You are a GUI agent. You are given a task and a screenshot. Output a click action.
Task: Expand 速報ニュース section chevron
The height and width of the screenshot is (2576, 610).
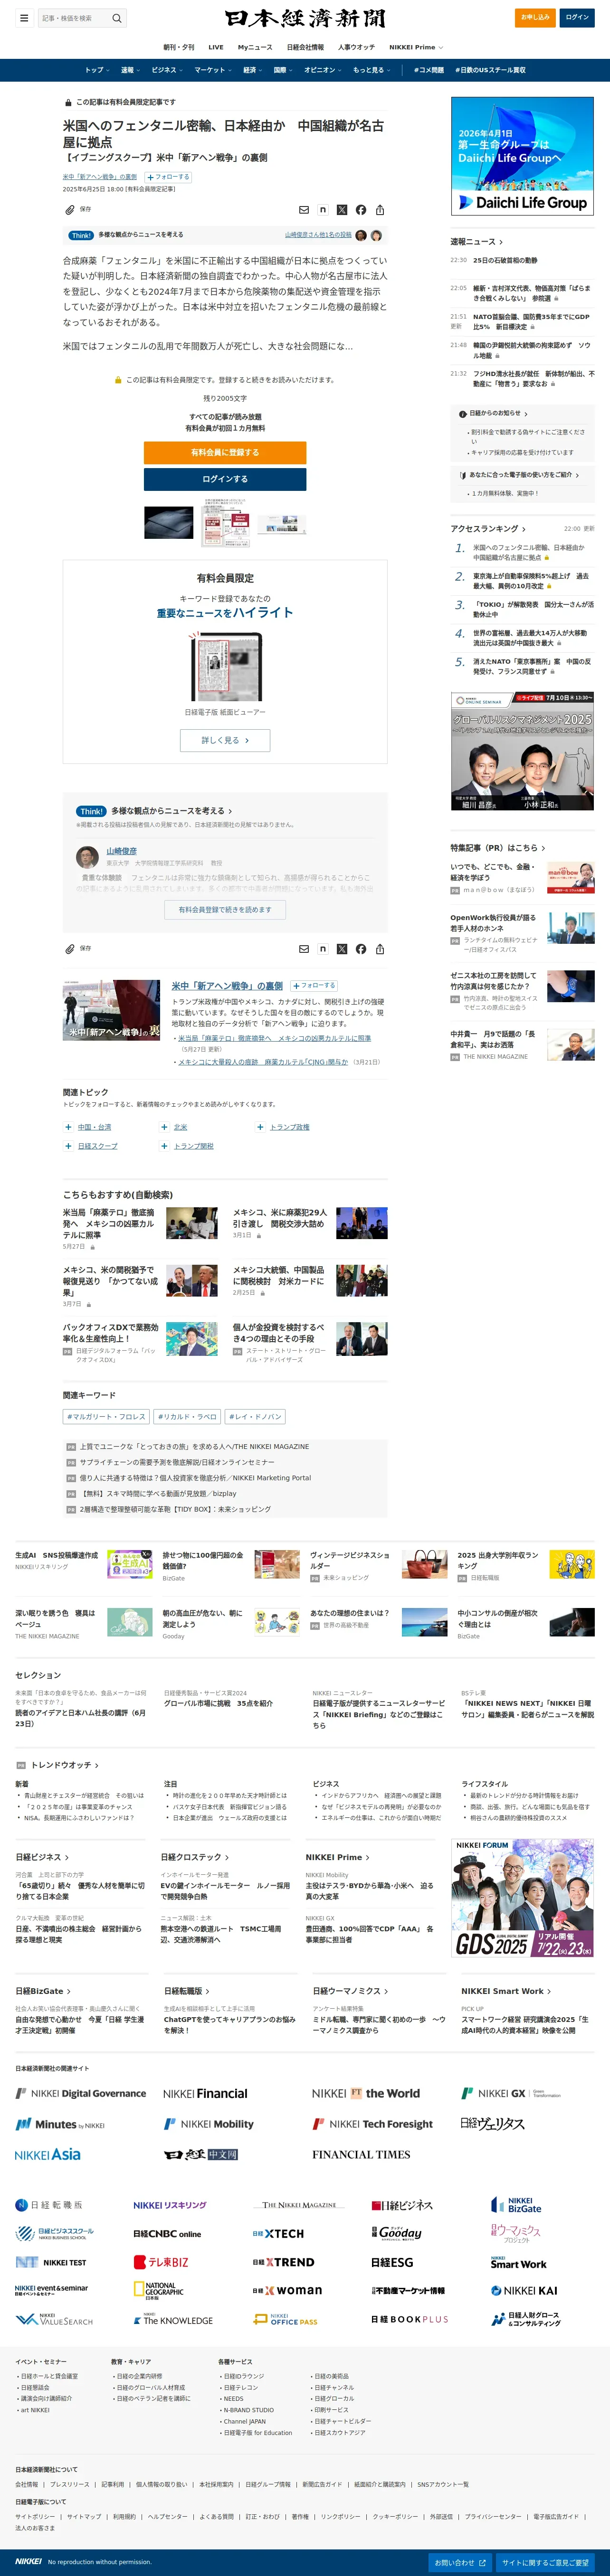(x=501, y=242)
